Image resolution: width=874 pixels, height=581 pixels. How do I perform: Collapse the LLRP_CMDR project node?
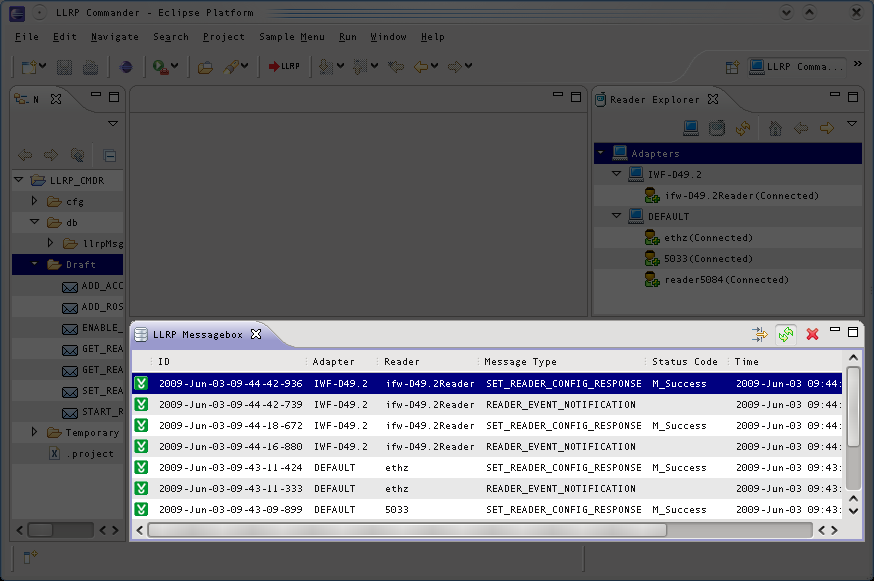point(18,180)
